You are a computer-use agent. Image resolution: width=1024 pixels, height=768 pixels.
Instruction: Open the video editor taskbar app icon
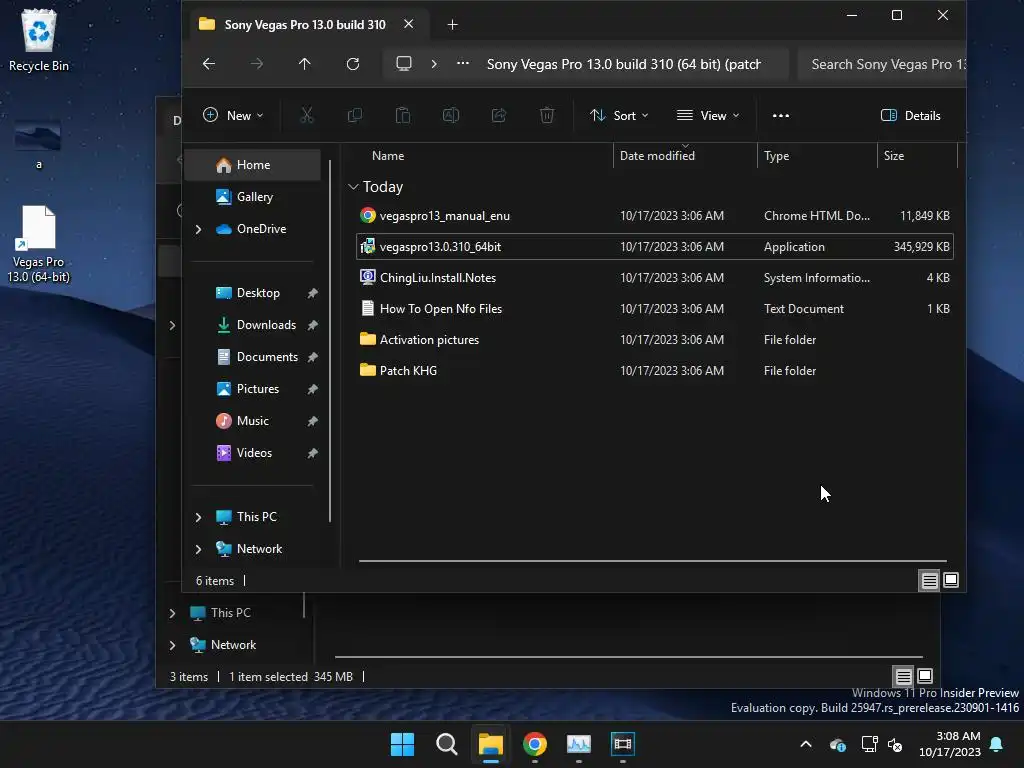point(622,744)
